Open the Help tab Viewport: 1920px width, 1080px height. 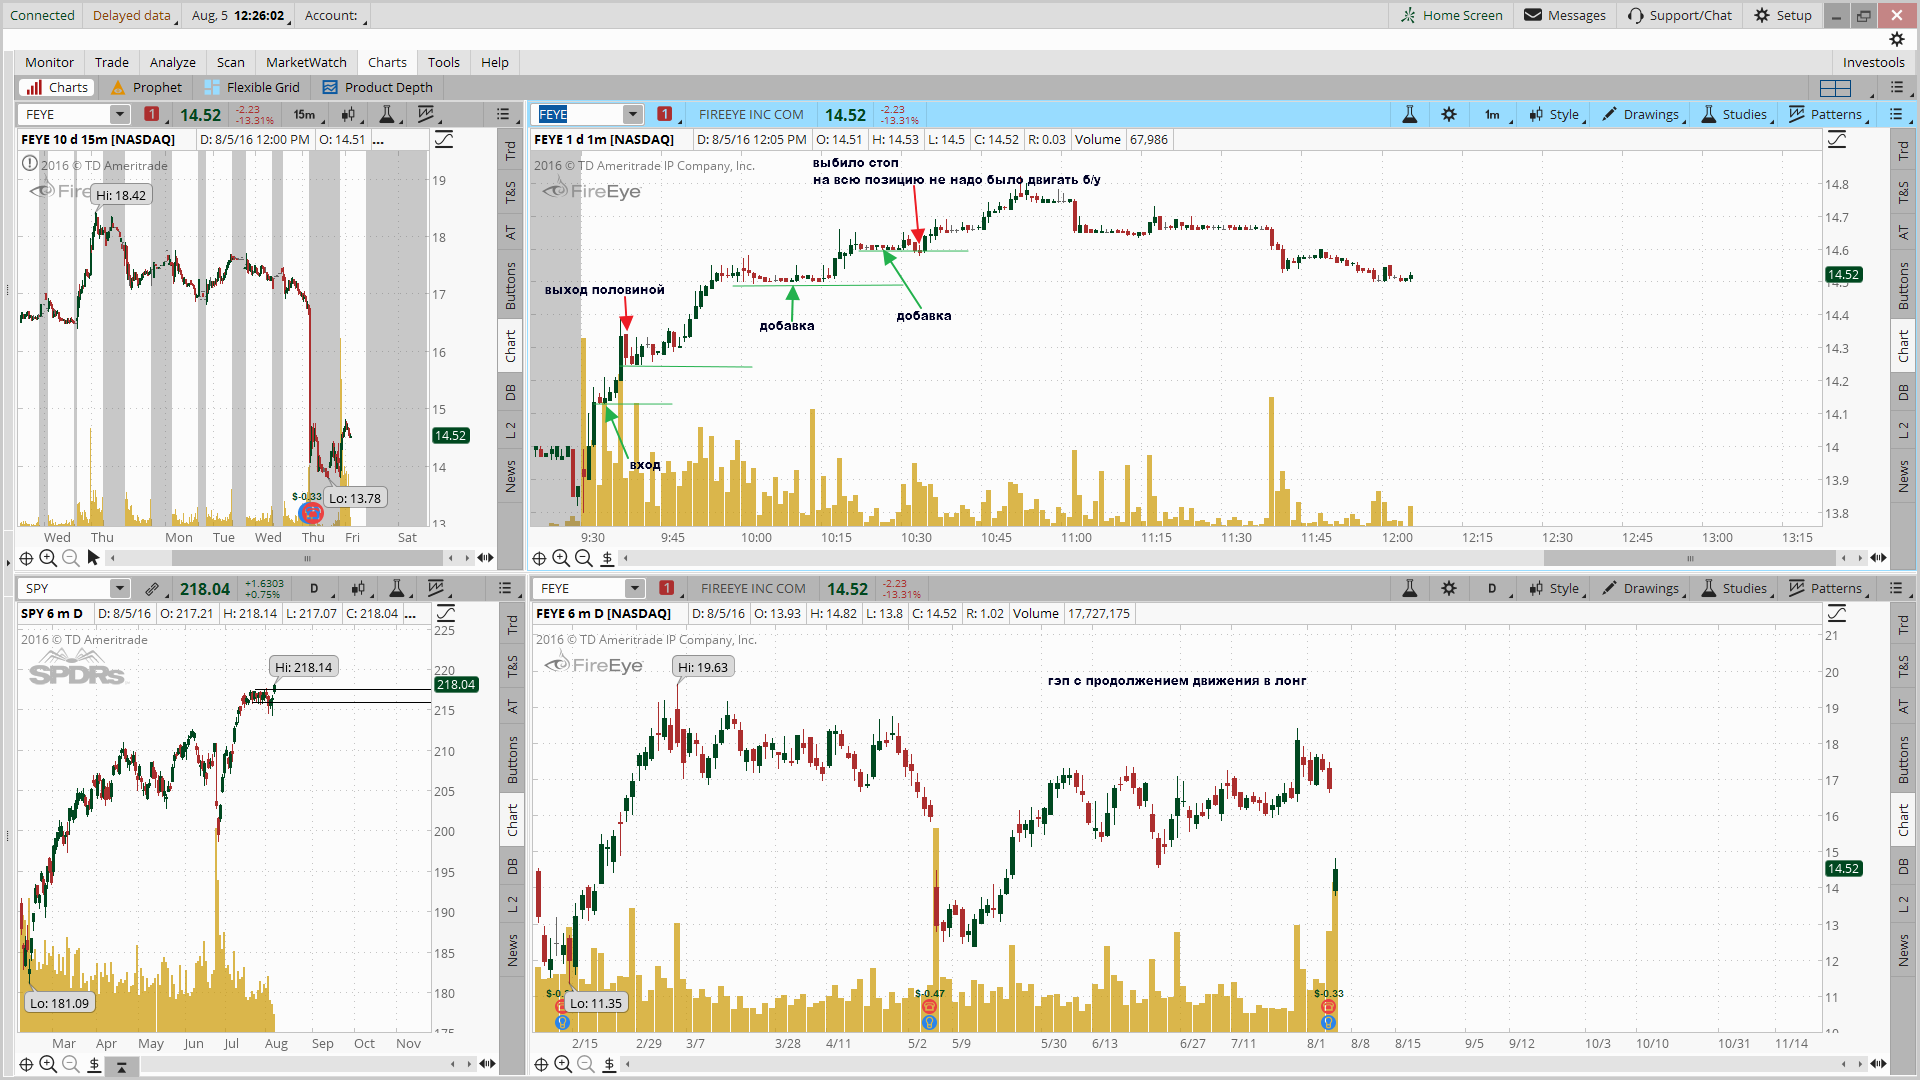point(495,62)
